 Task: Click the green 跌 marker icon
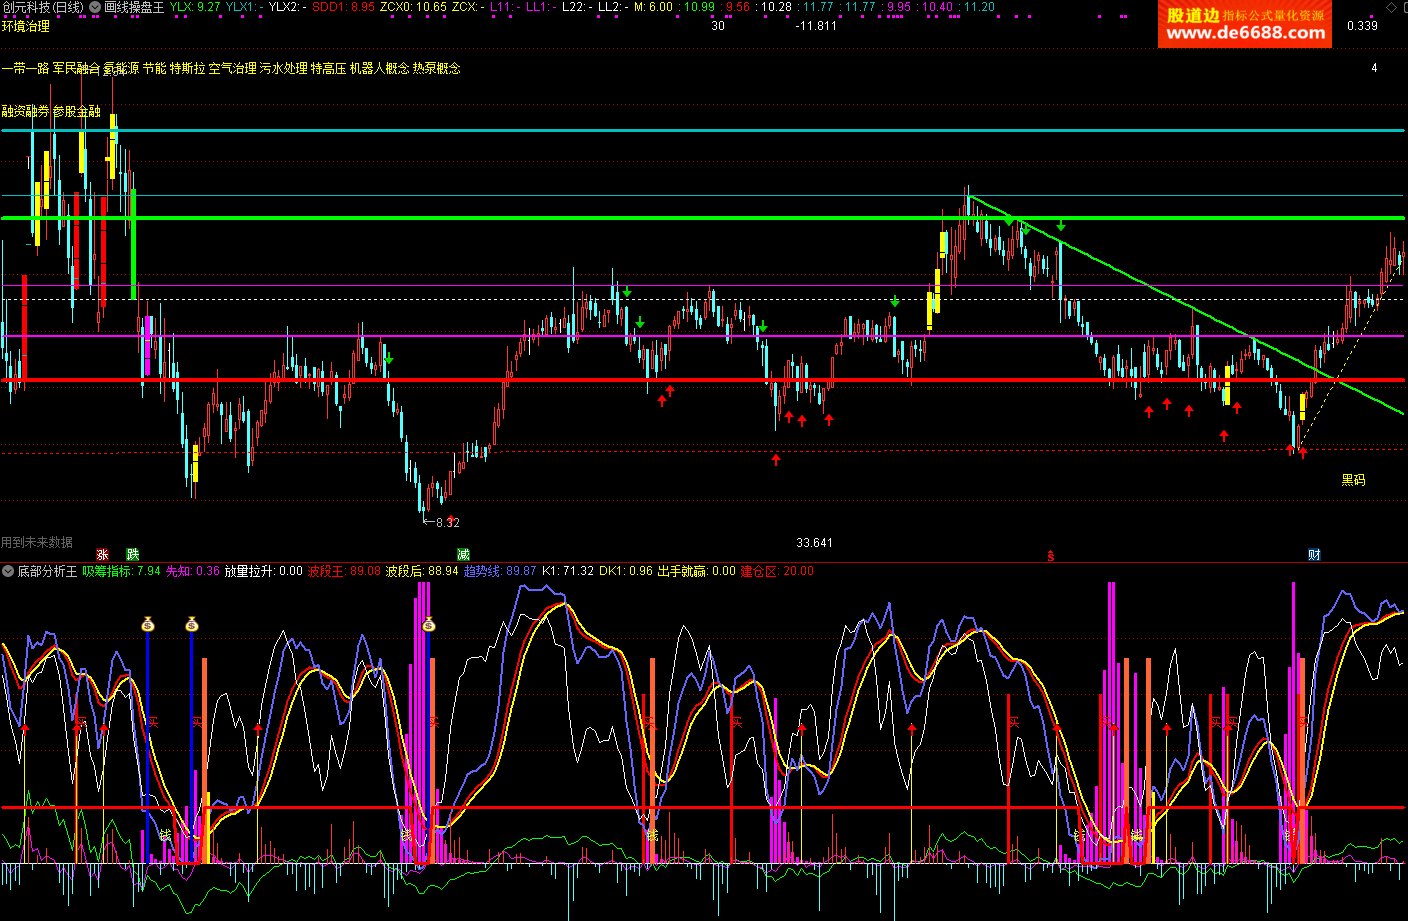pos(133,554)
